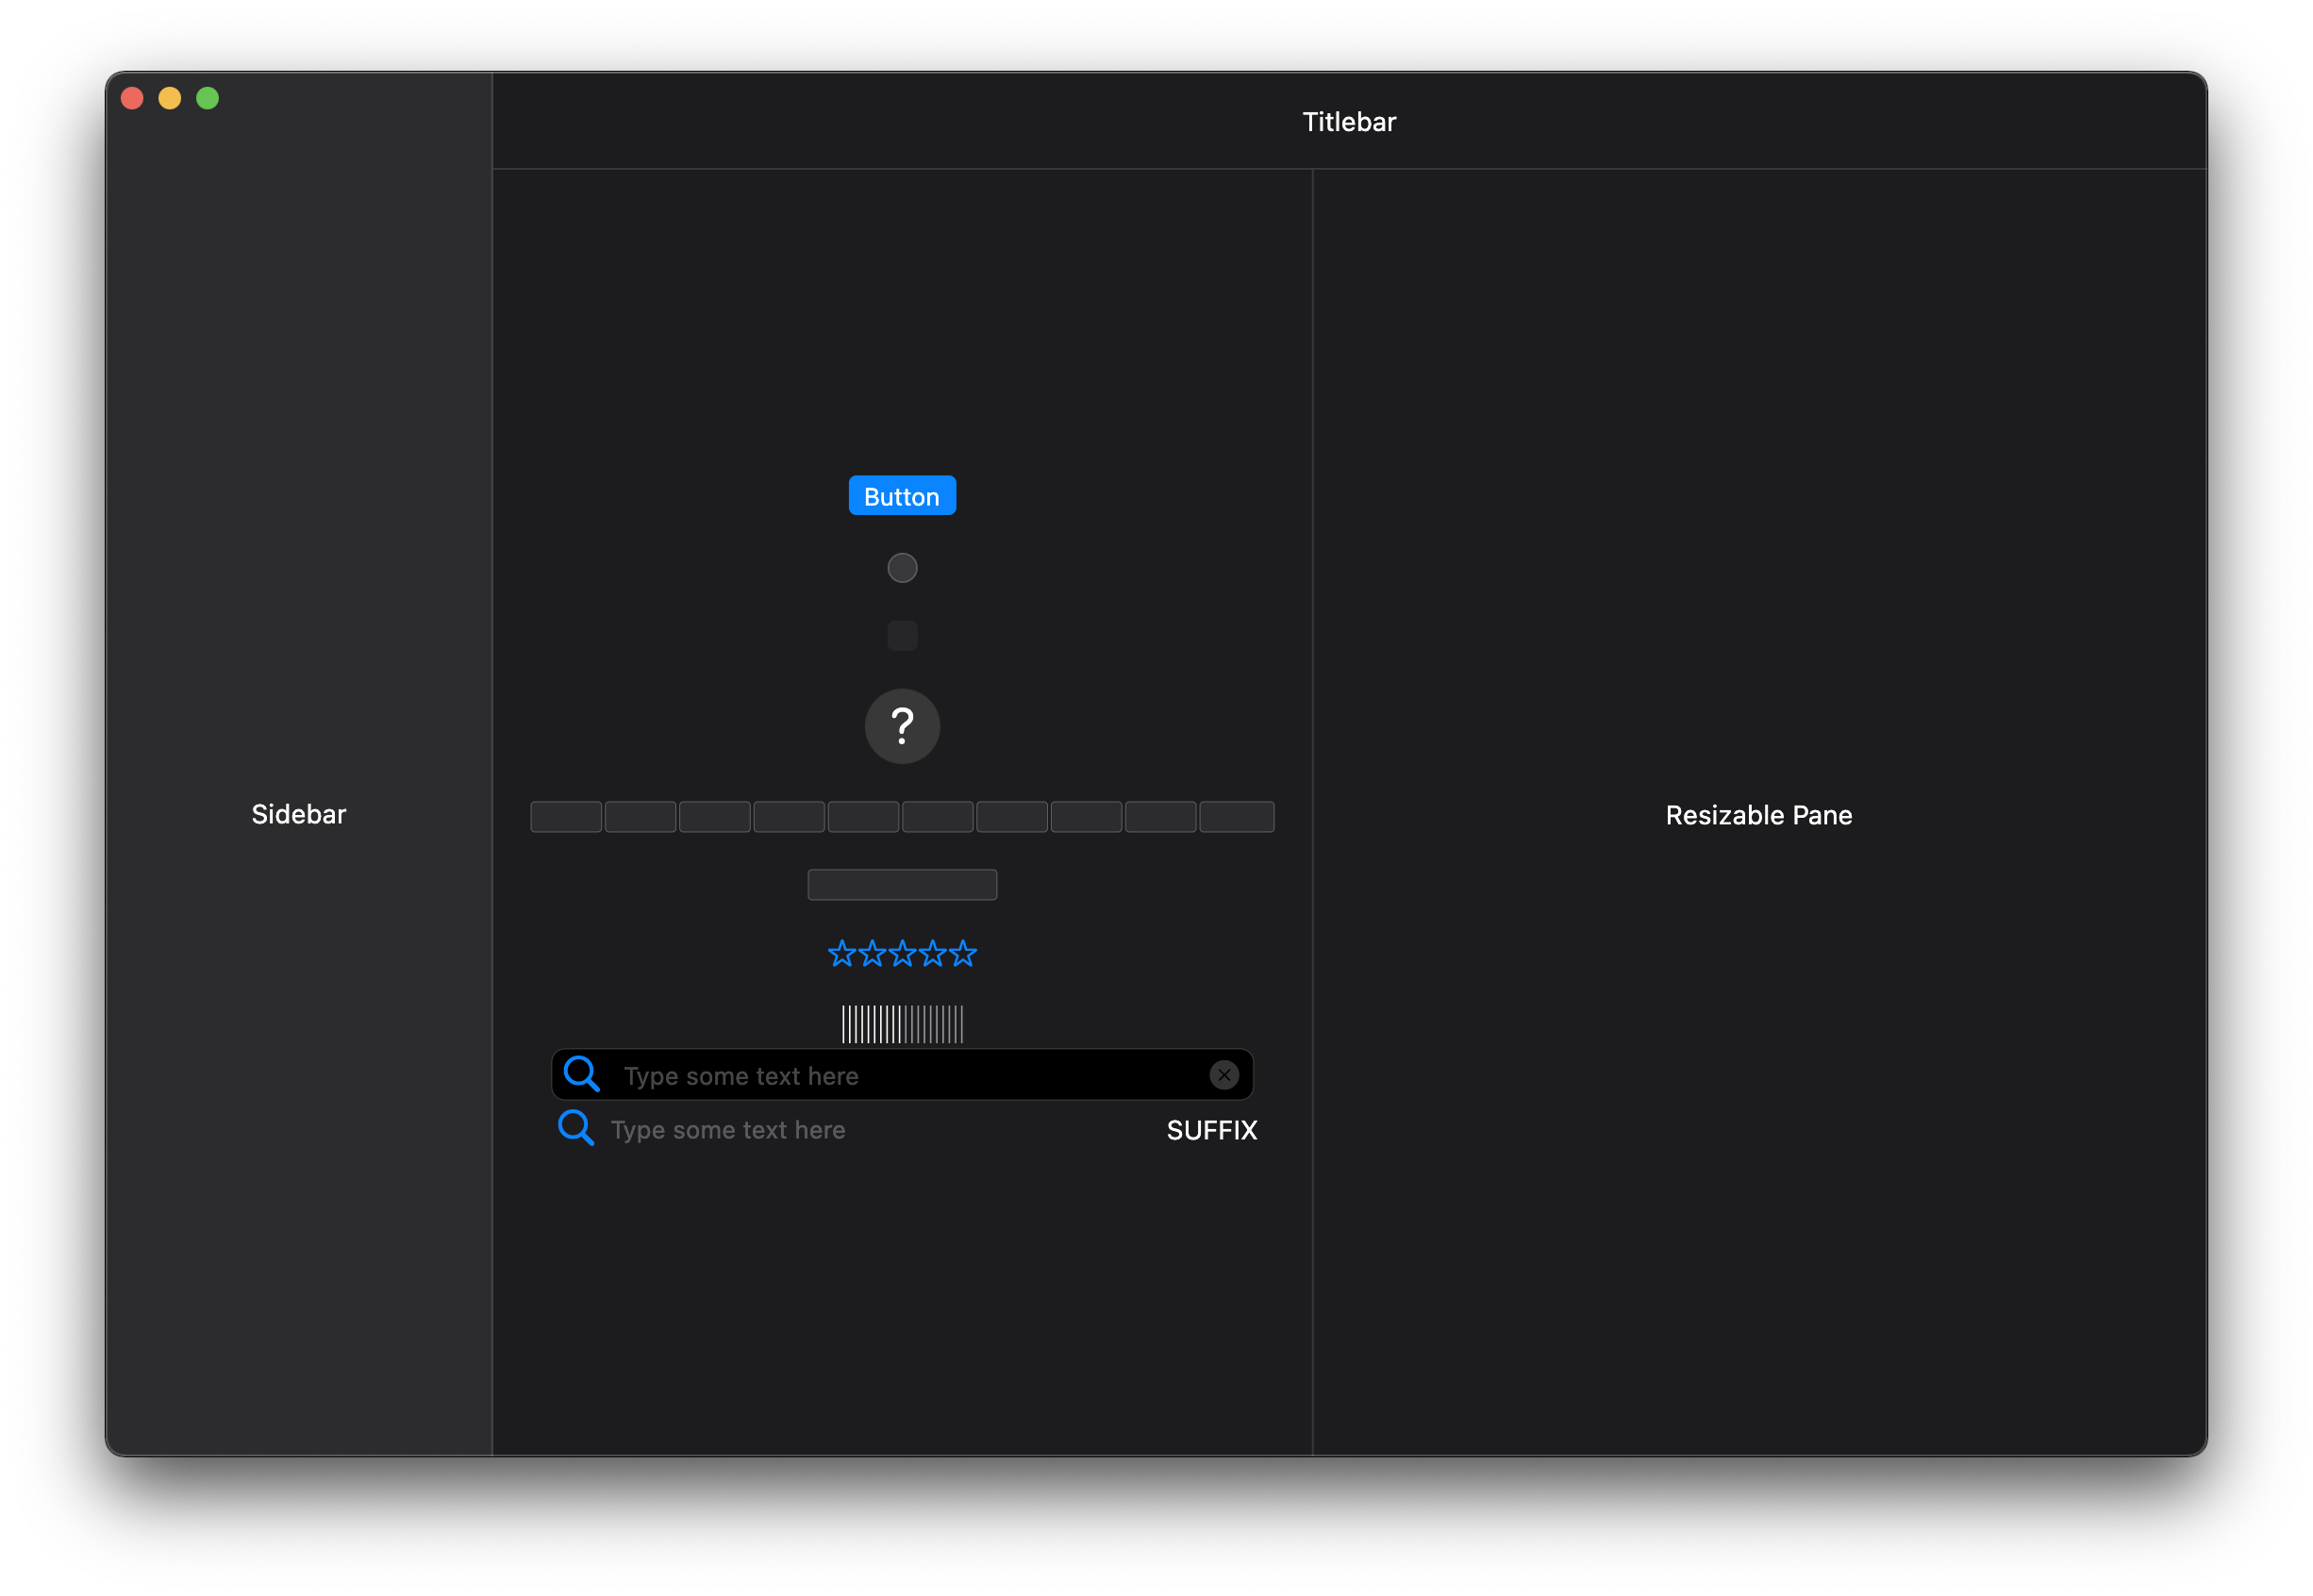Click the blue Button

click(x=902, y=496)
